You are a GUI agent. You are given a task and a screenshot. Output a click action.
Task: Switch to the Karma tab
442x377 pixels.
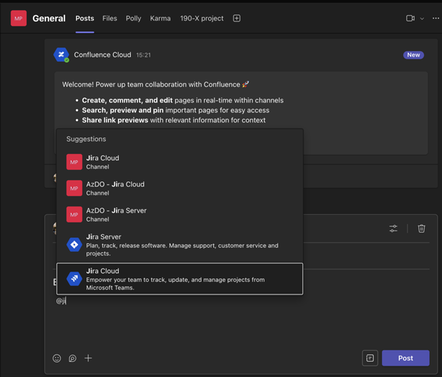point(160,18)
